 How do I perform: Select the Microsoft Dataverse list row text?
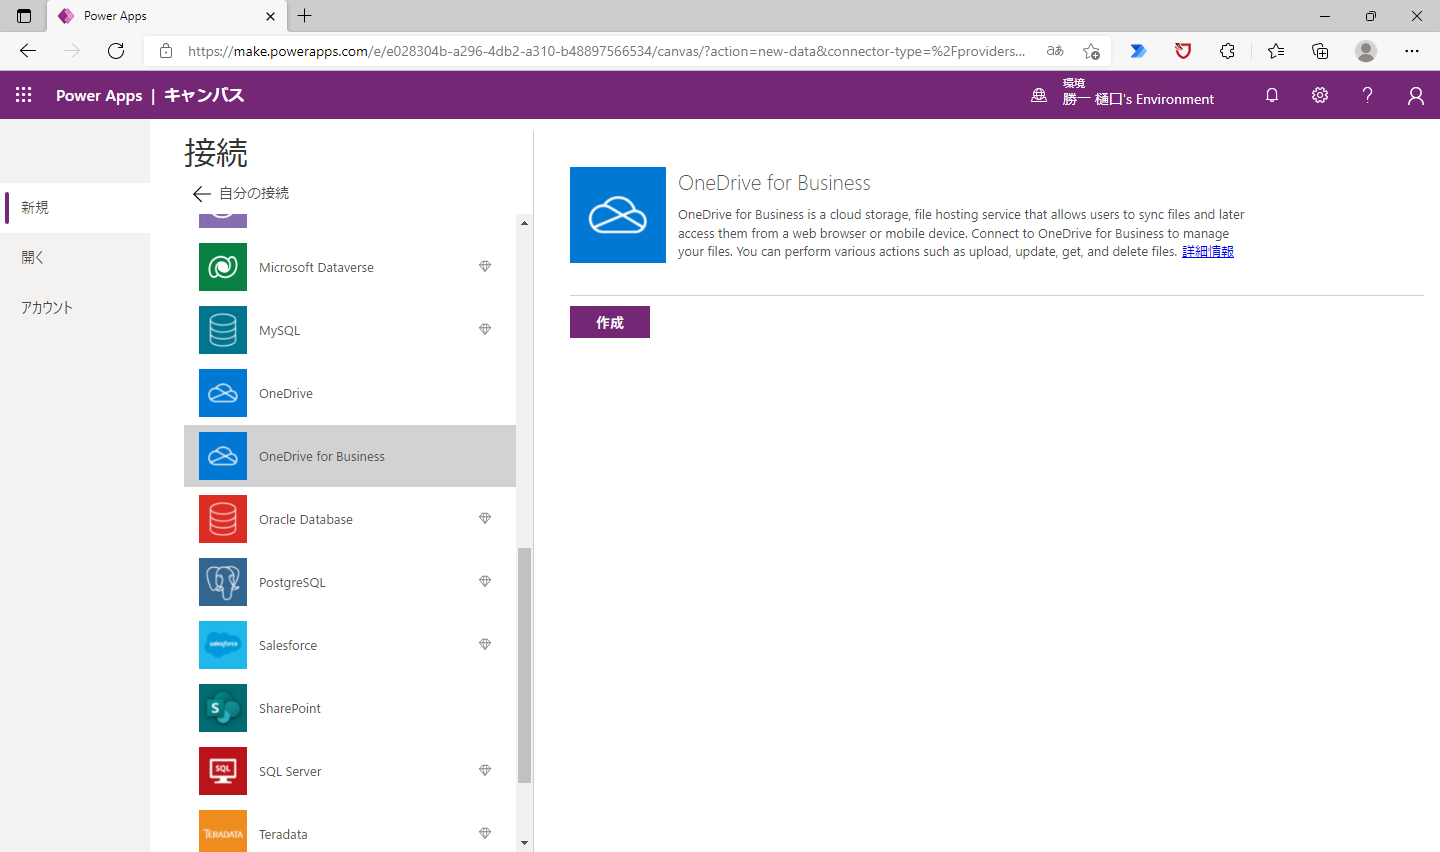(x=316, y=267)
